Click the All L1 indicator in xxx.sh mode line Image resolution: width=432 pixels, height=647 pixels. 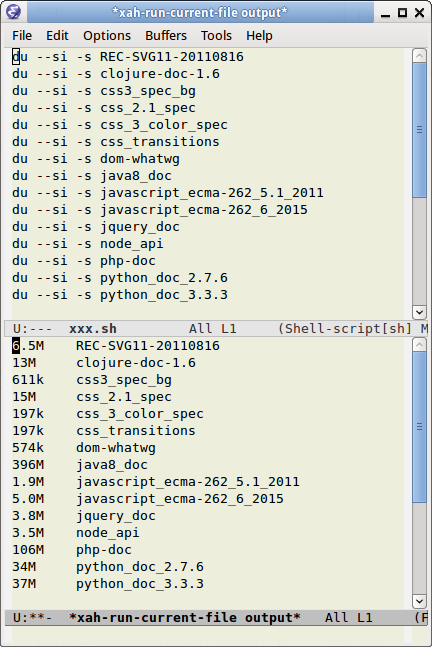213,329
